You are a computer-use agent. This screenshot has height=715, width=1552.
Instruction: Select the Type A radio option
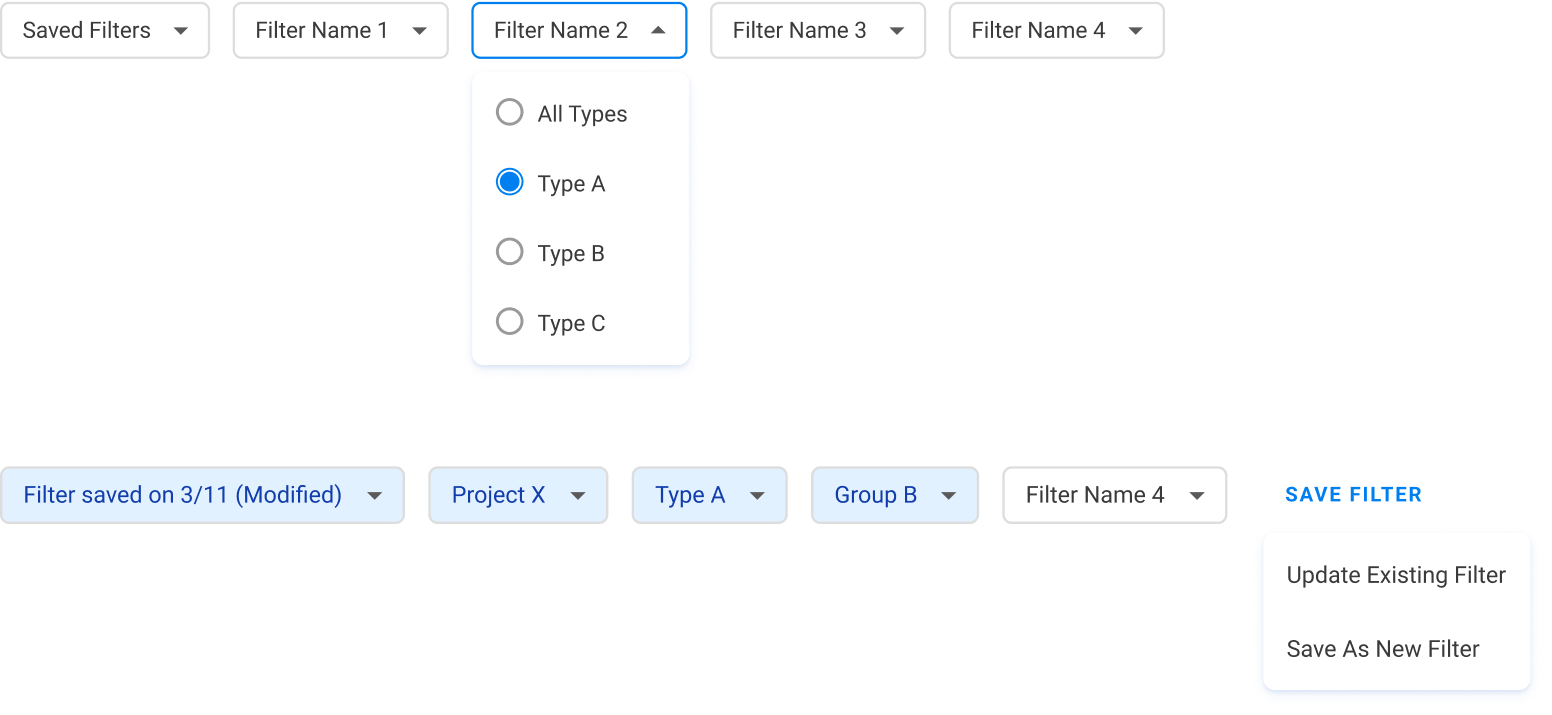coord(510,182)
